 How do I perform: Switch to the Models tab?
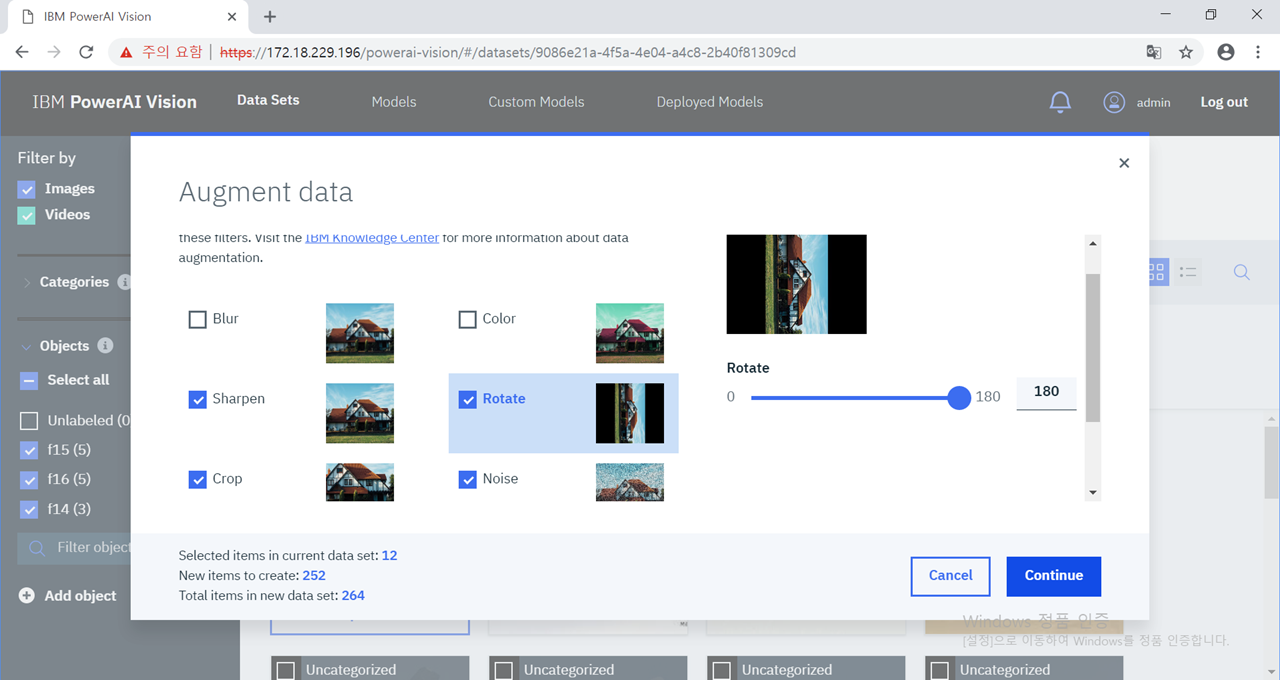393,101
